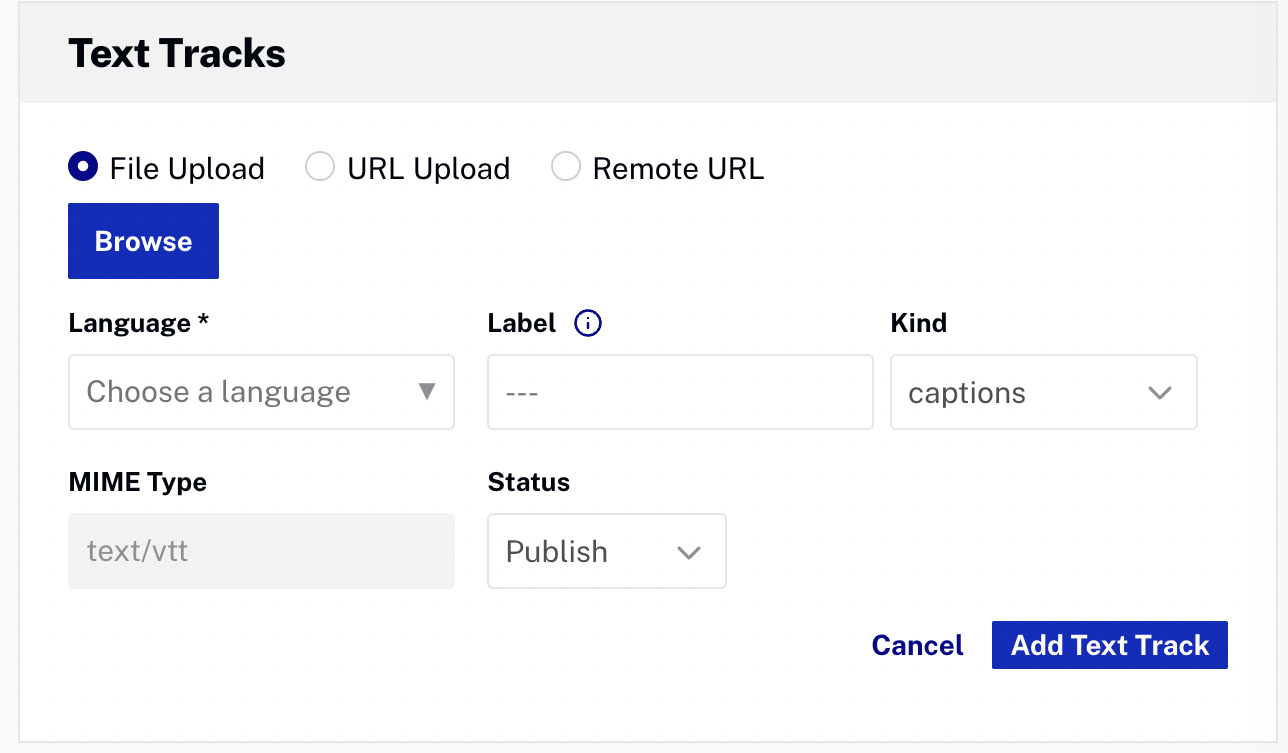Click the Text Tracks heading
The image size is (1288, 753).
[x=177, y=53]
